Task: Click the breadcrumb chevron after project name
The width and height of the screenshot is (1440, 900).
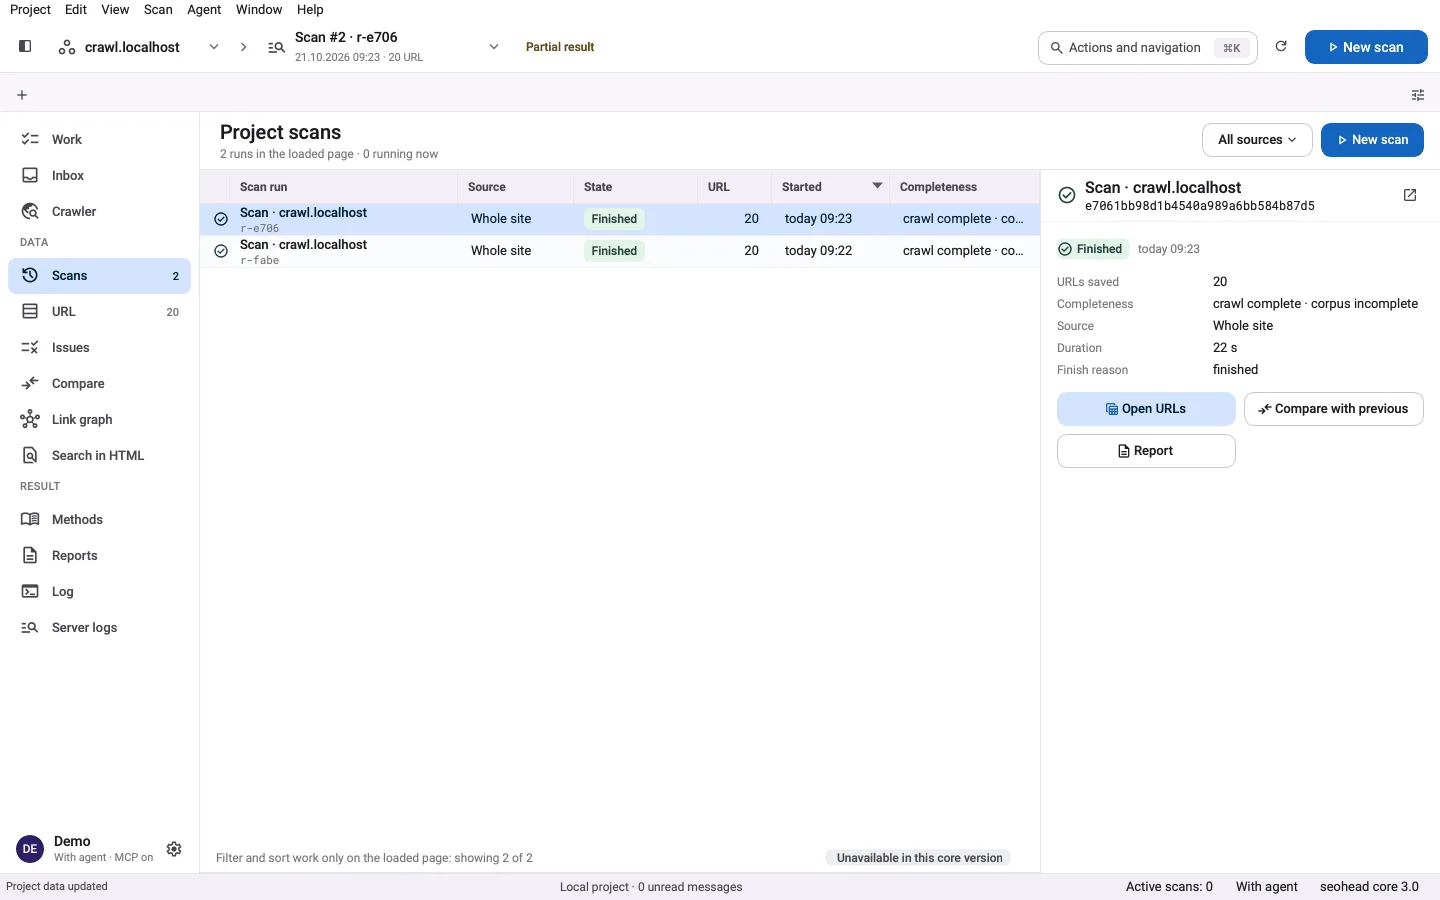Action: click(x=243, y=47)
